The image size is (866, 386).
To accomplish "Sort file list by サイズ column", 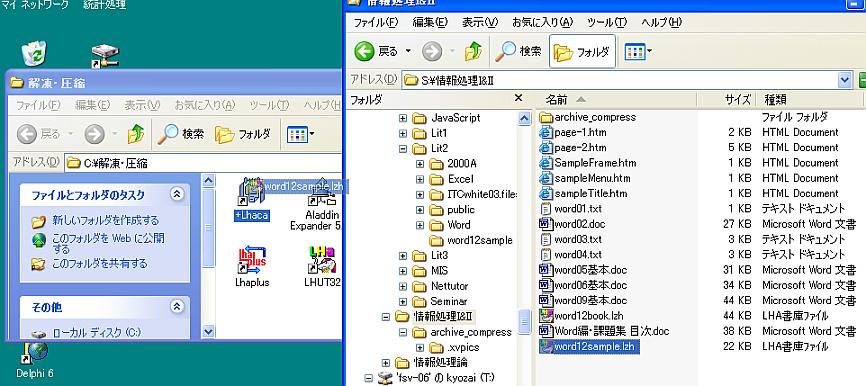I will pos(726,99).
